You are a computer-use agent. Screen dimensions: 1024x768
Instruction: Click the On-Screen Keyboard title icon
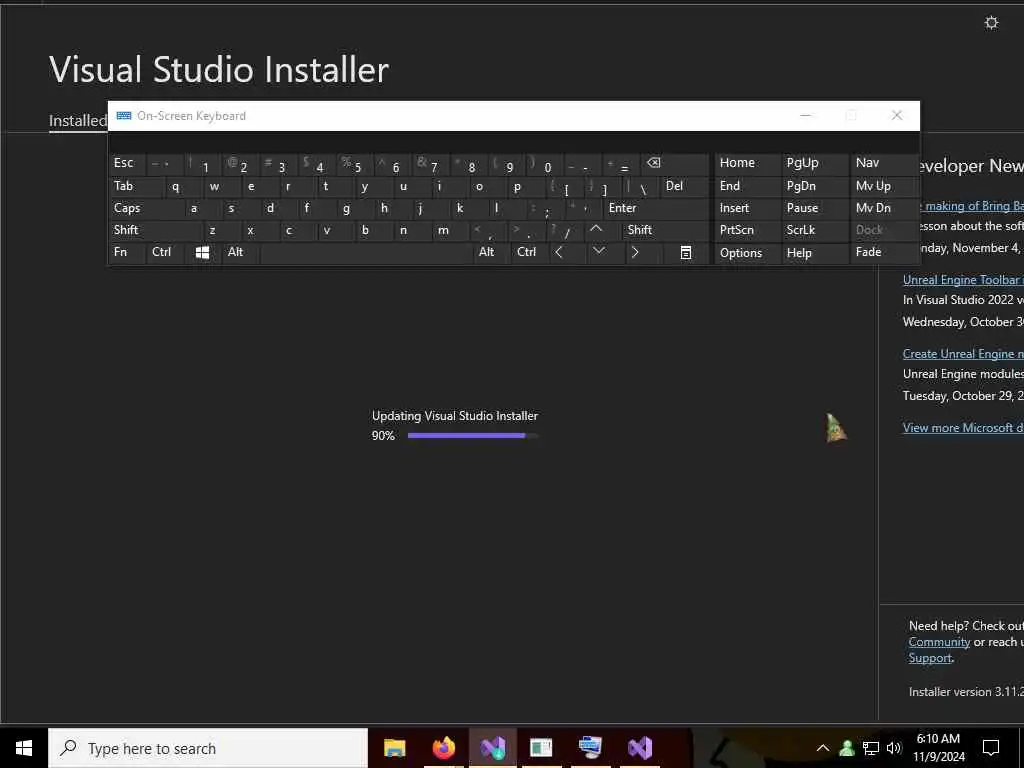123,116
